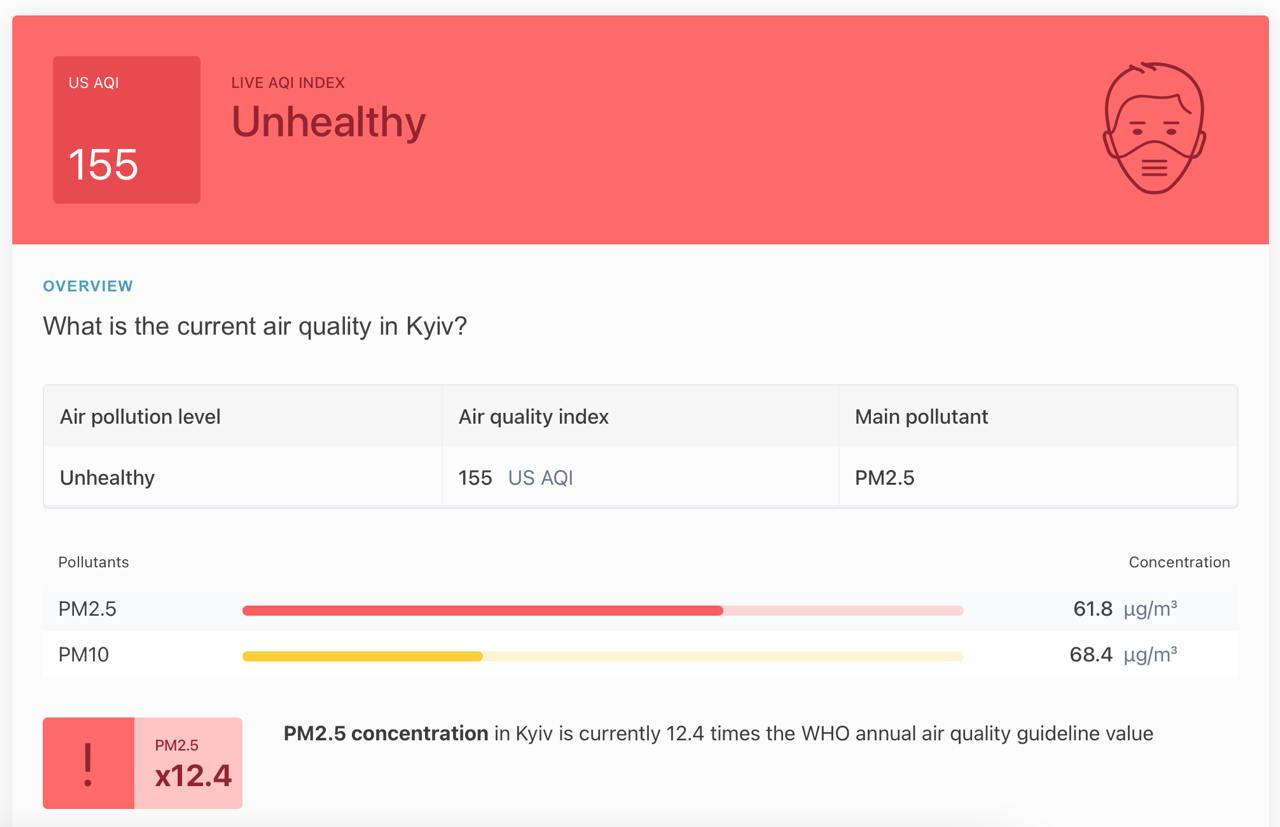Image resolution: width=1280 pixels, height=827 pixels.
Task: Click the OVERVIEW section label
Action: coord(88,286)
